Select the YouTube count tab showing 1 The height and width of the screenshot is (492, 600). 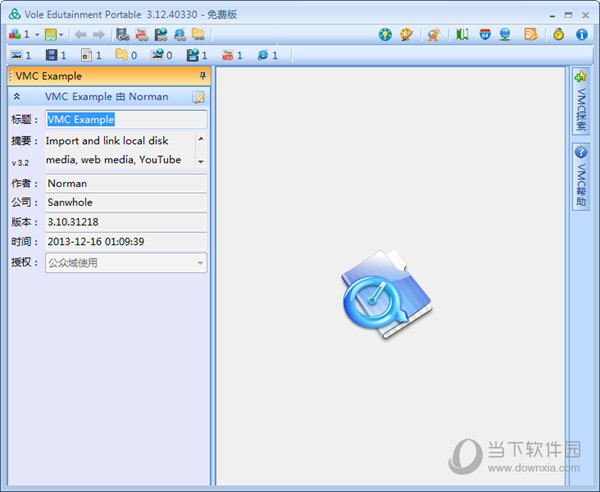coord(232,55)
